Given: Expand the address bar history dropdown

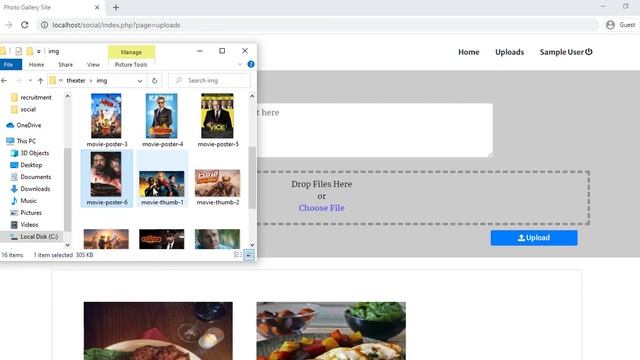Looking at the screenshot, I should (x=140, y=81).
